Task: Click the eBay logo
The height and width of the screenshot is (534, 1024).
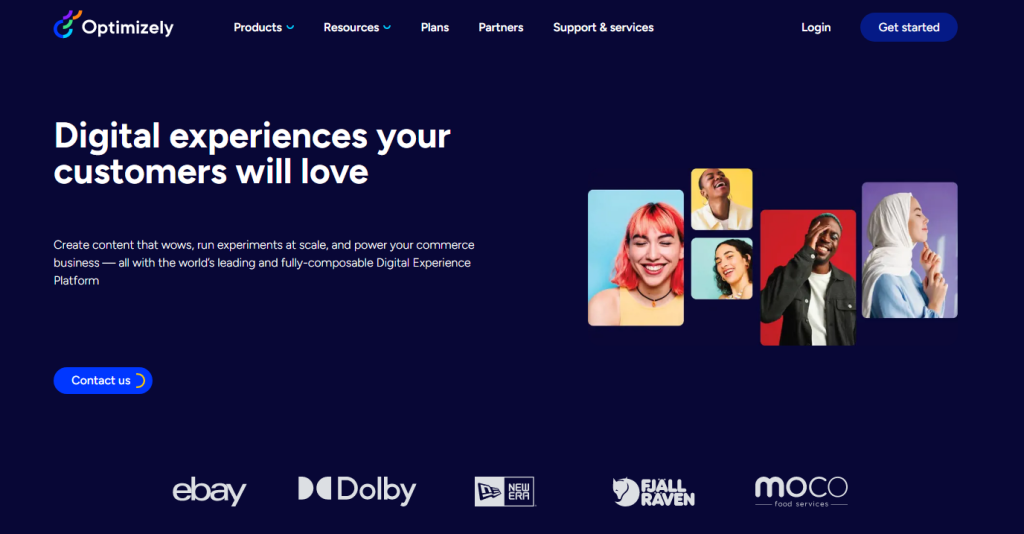Action: point(209,491)
